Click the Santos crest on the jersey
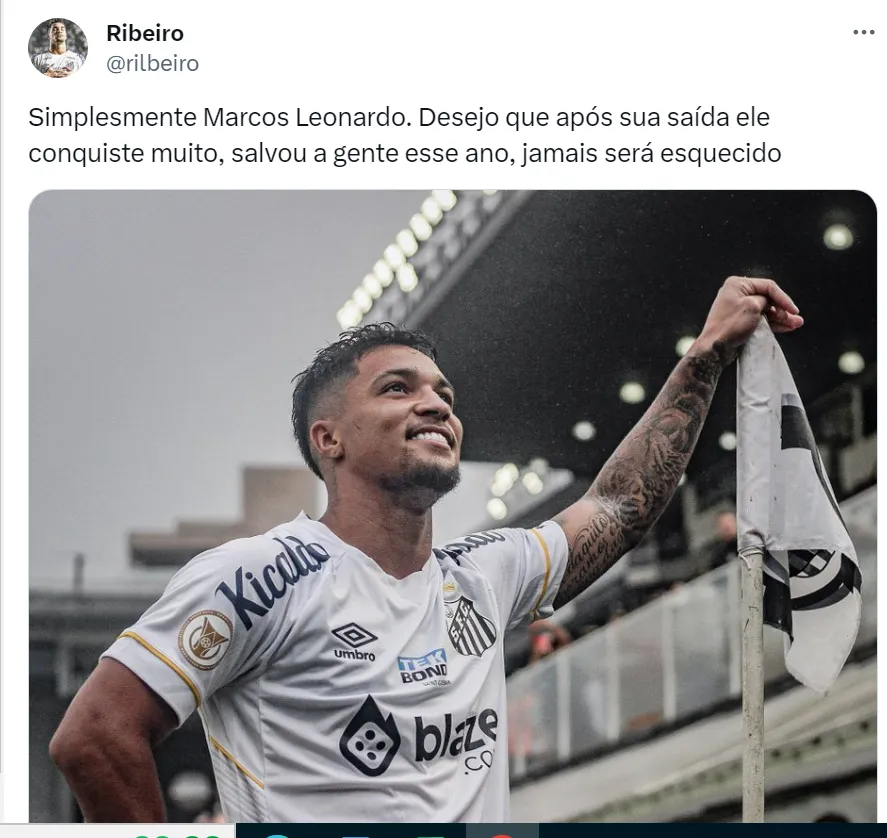 (471, 626)
